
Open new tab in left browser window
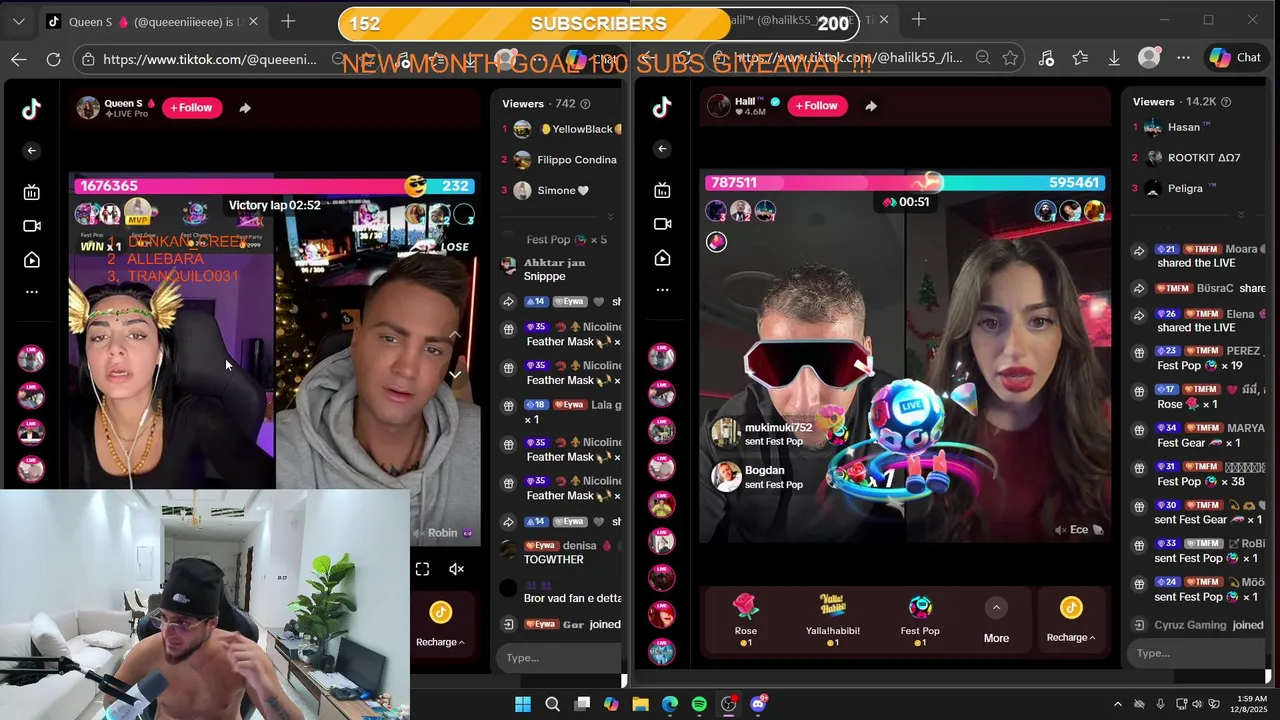(x=288, y=21)
